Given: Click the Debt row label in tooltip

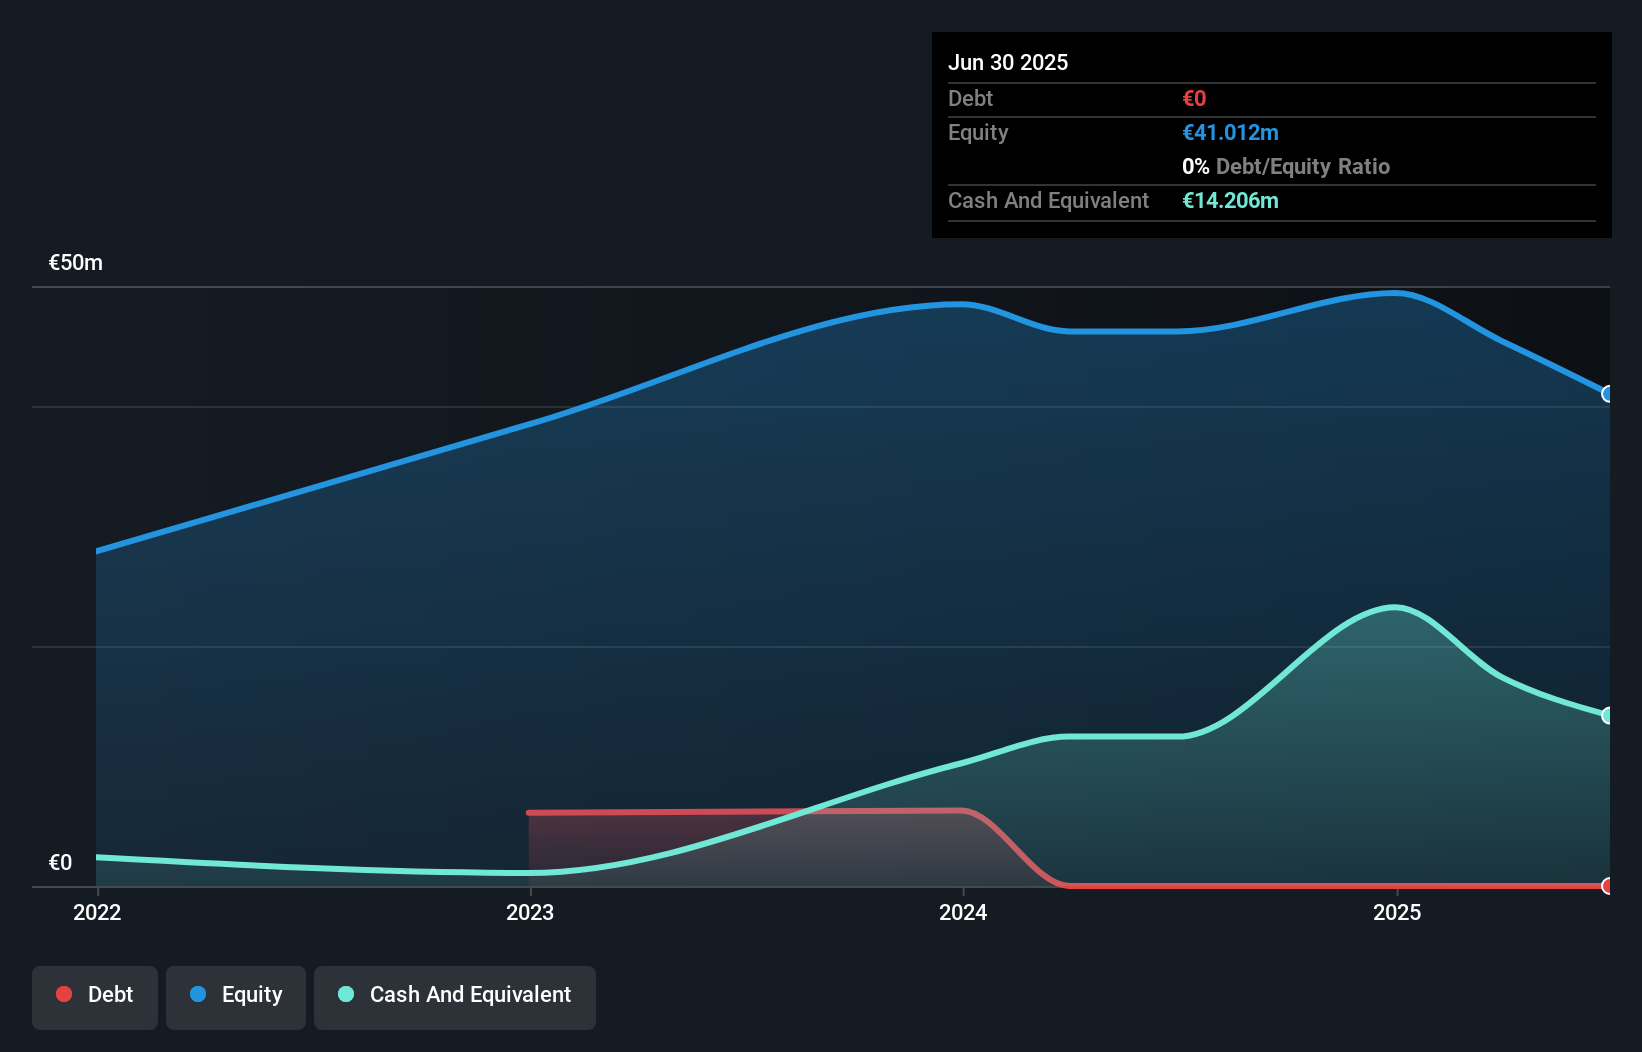Looking at the screenshot, I should point(970,98).
